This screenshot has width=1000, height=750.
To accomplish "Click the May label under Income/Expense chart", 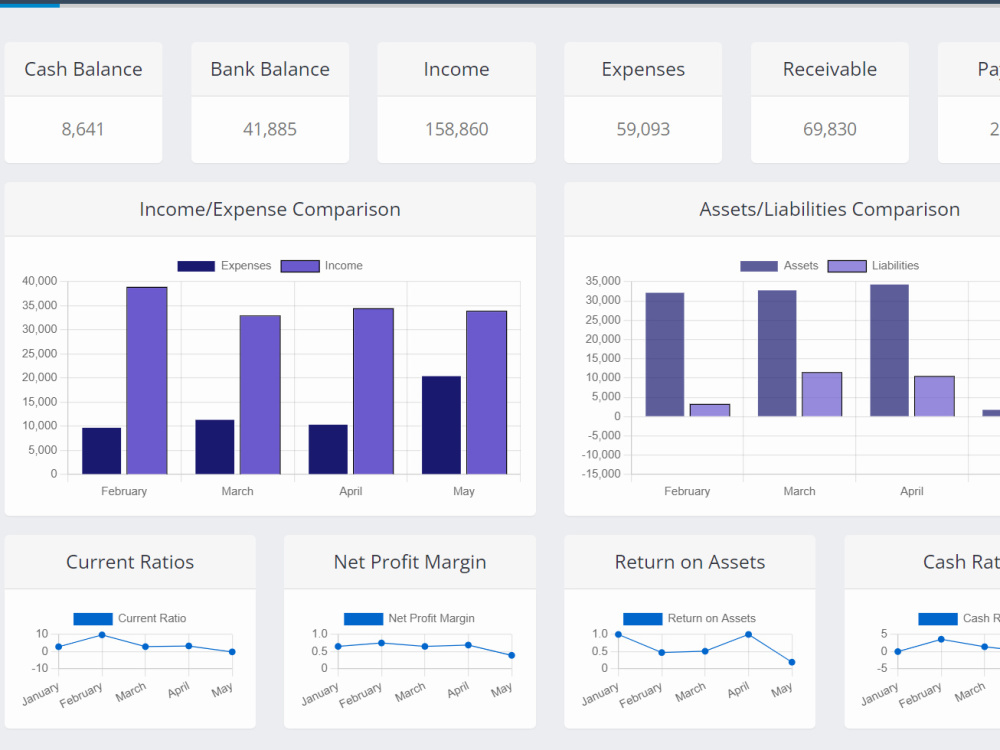I will pyautogui.click(x=464, y=491).
